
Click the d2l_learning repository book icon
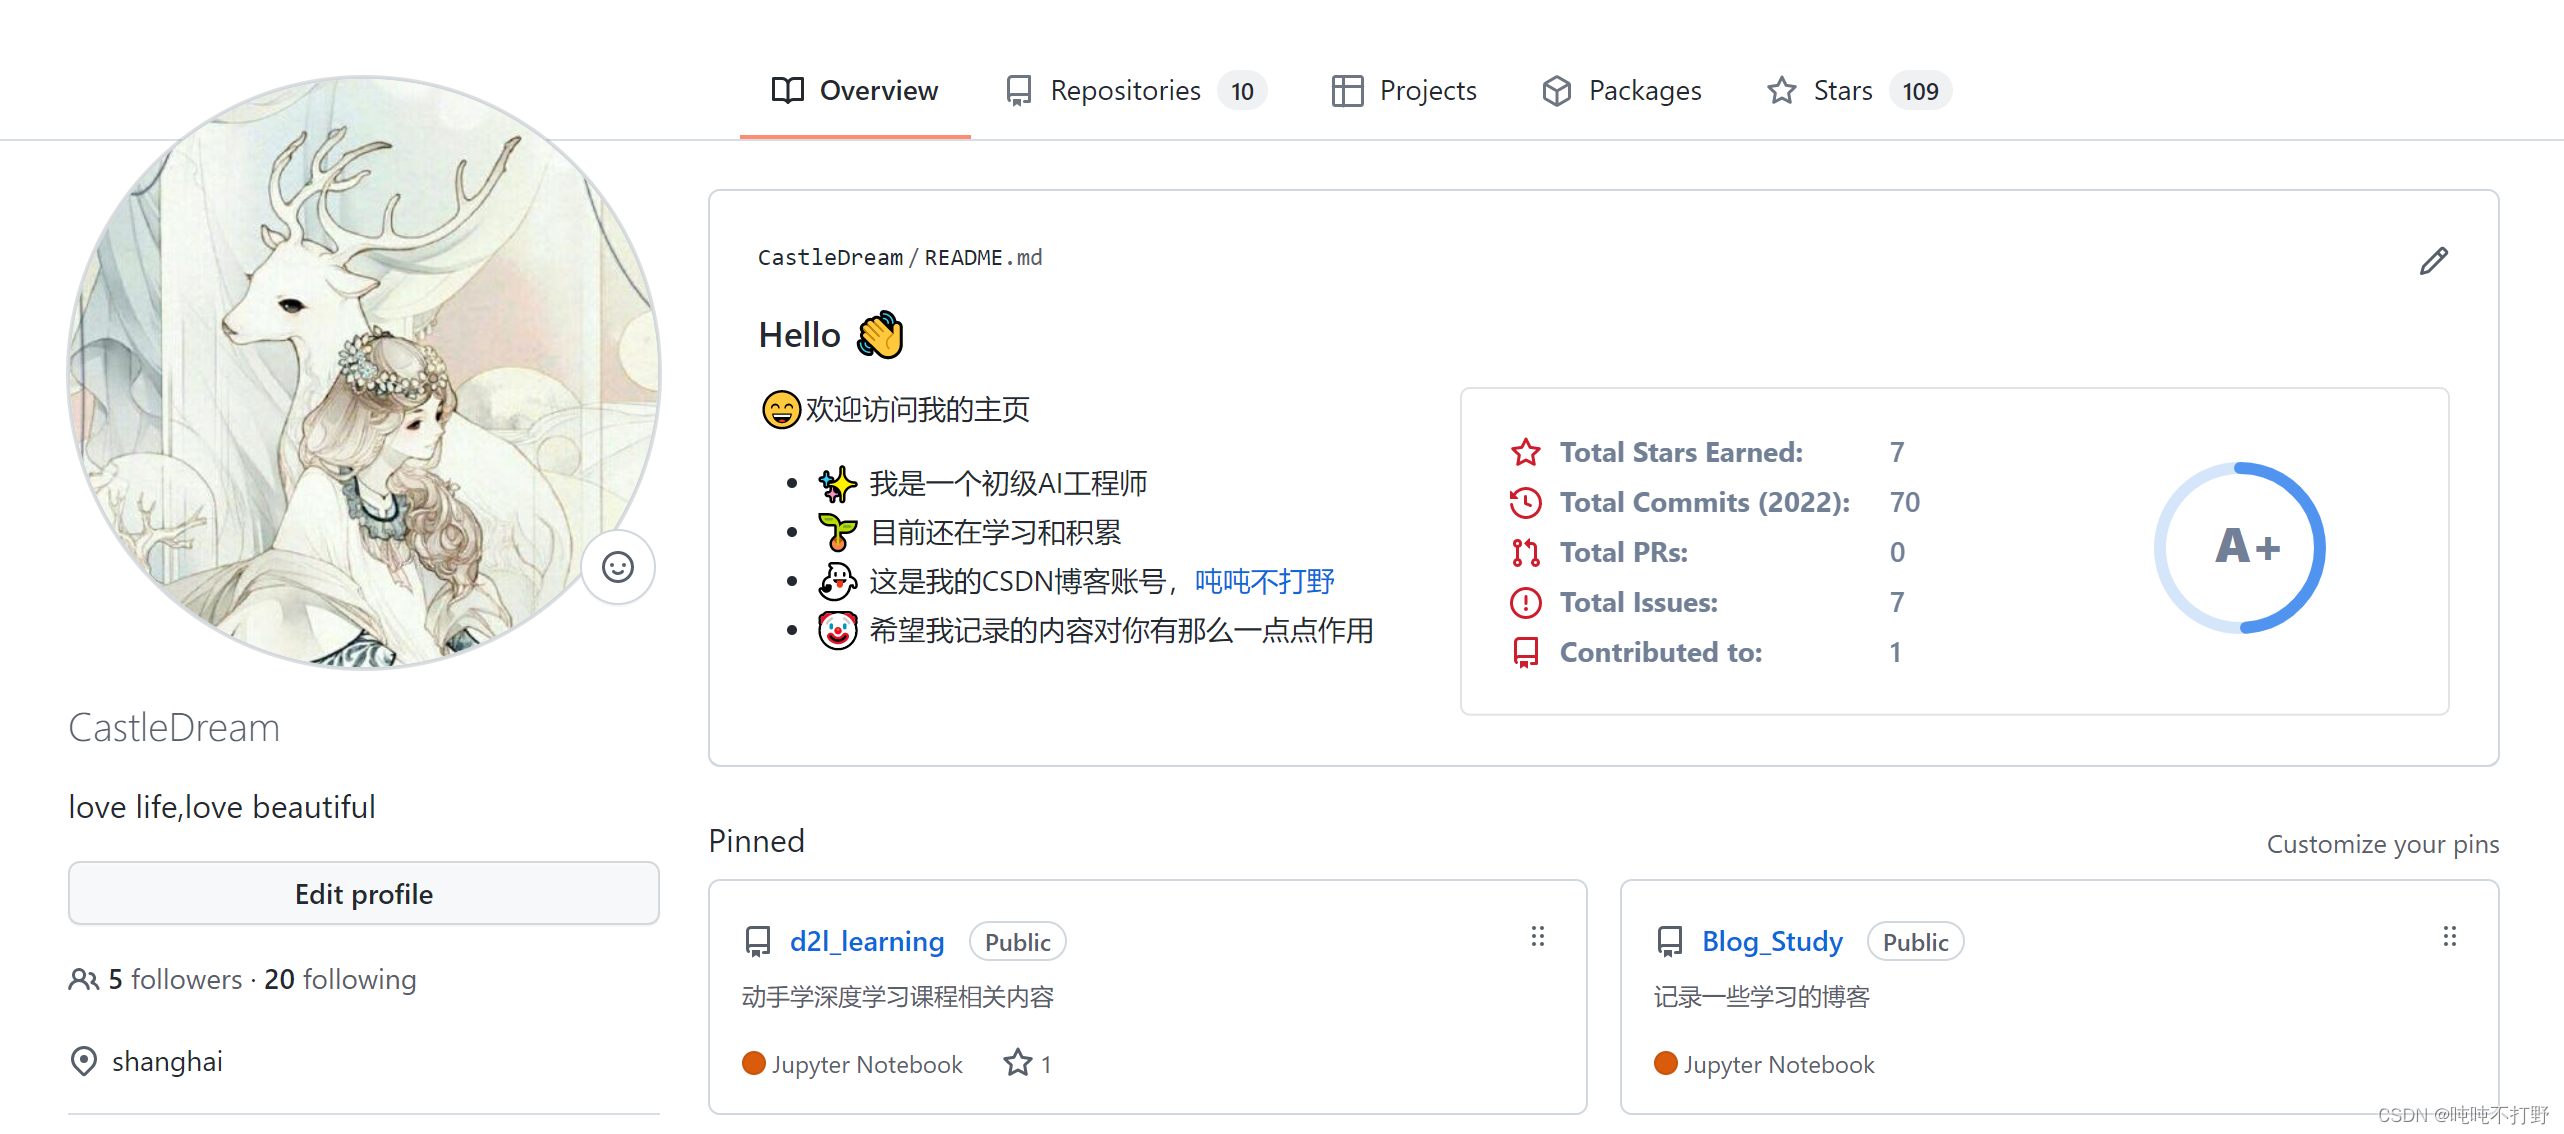coord(758,941)
